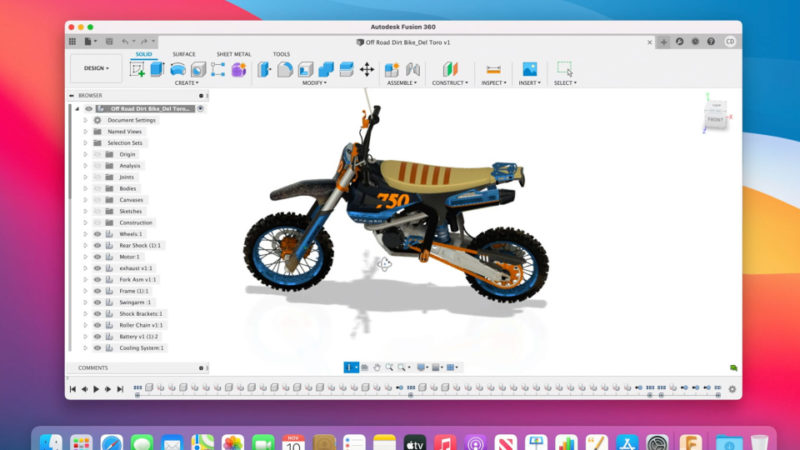Switch to the Sheet Metal tab
The height and width of the screenshot is (450, 800).
click(x=234, y=54)
